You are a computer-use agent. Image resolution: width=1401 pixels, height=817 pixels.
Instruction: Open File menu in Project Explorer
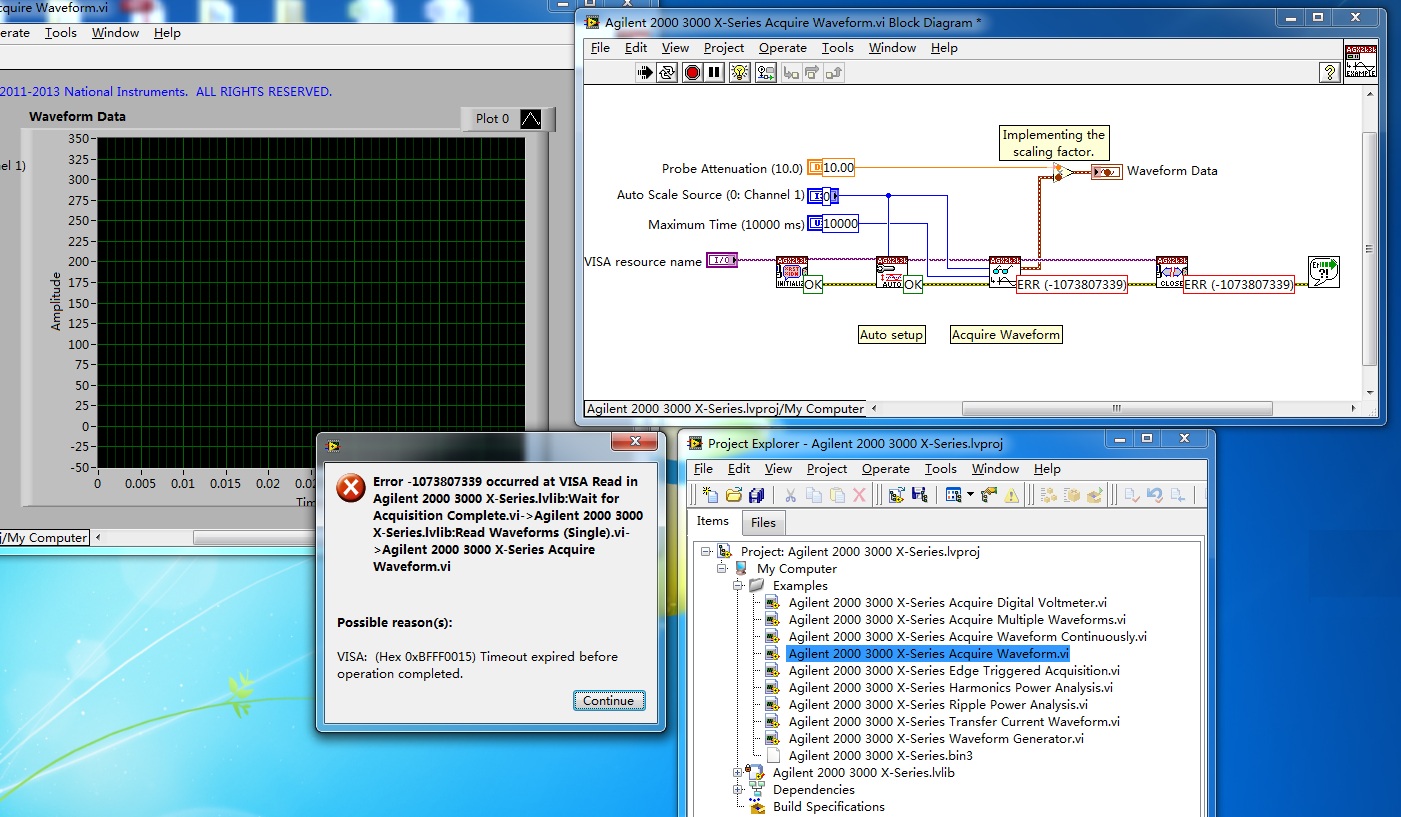(x=703, y=468)
